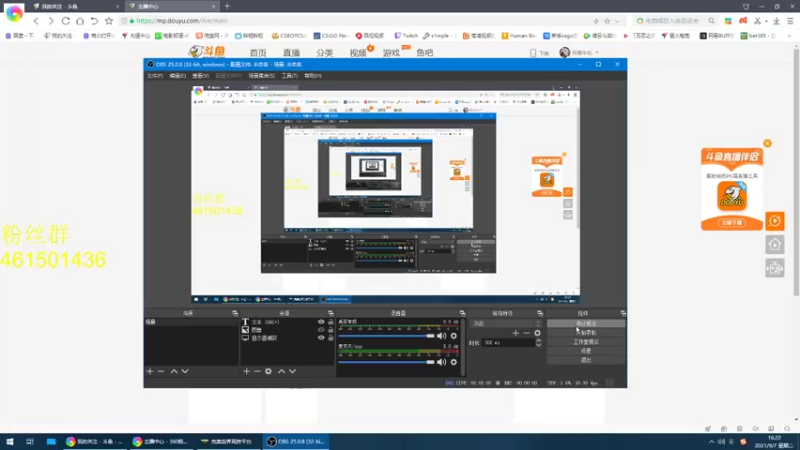Viewport: 800px width, 450px height.
Task: Click the 退出 exit button in Controls
Action: pos(586,360)
